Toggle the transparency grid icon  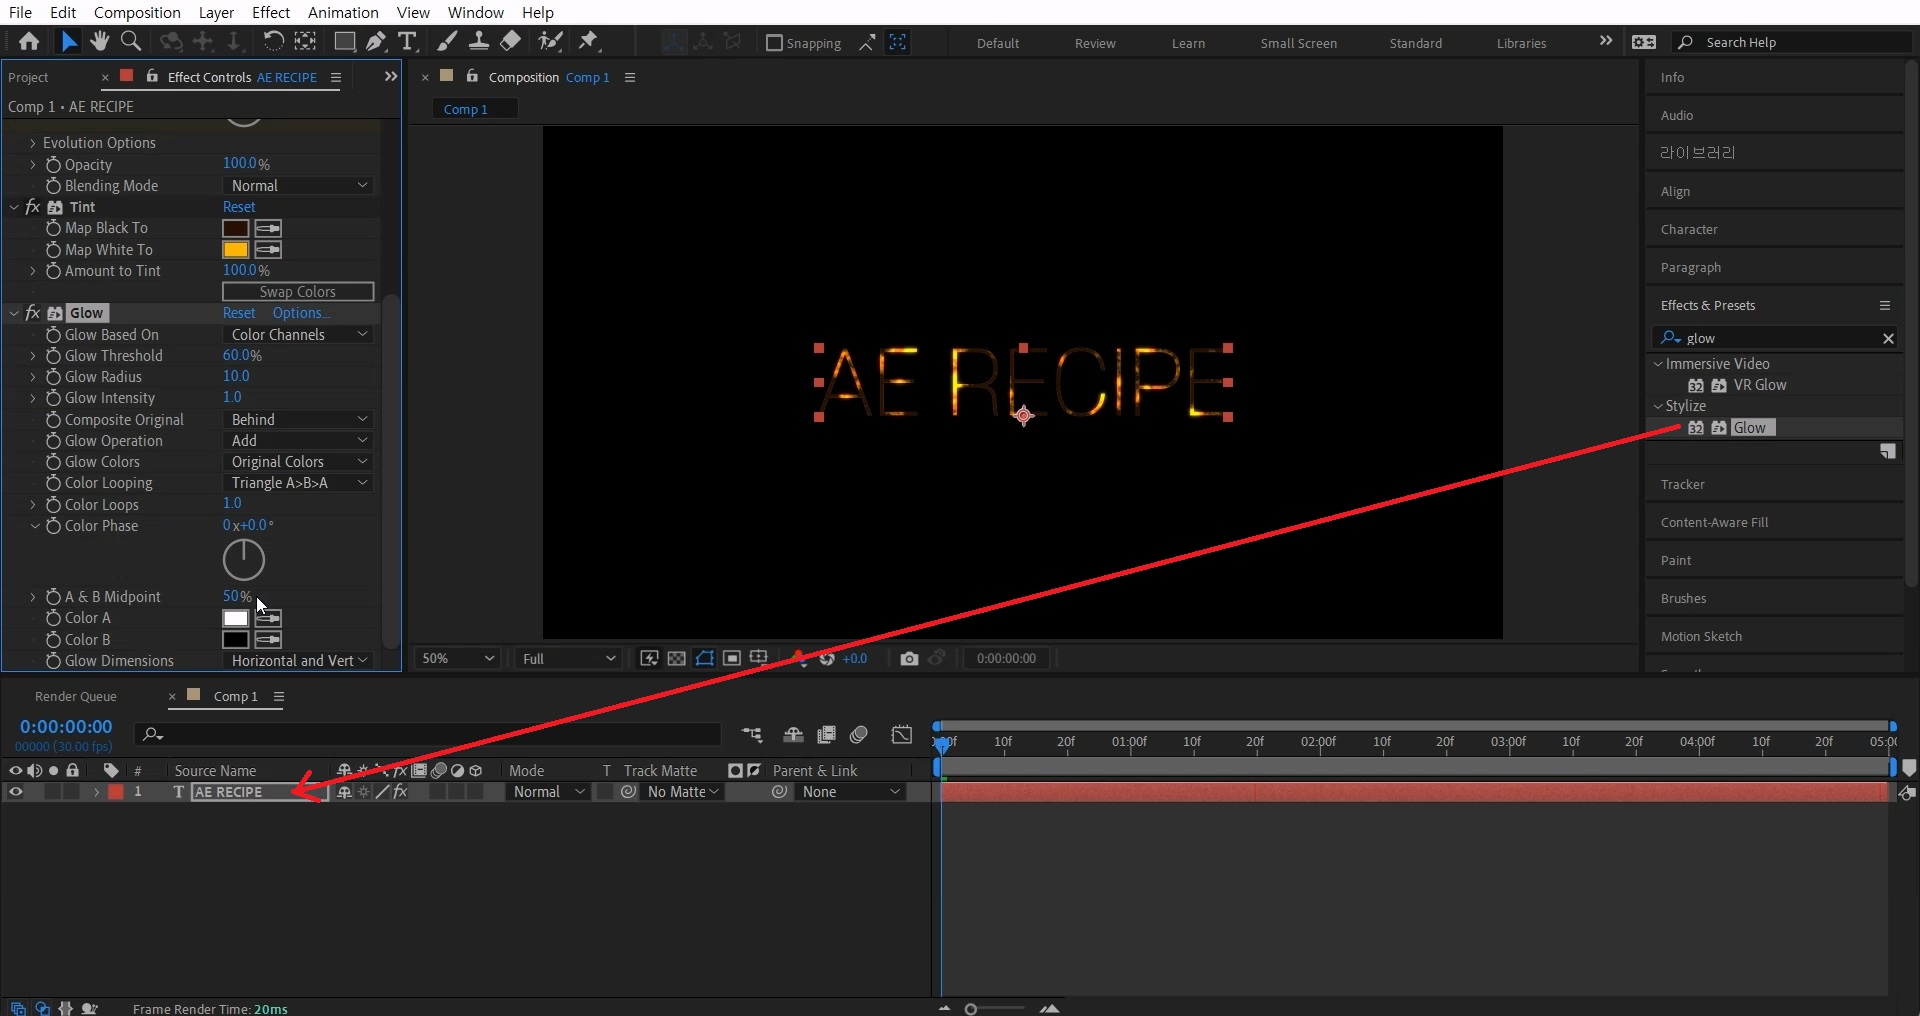pos(677,658)
